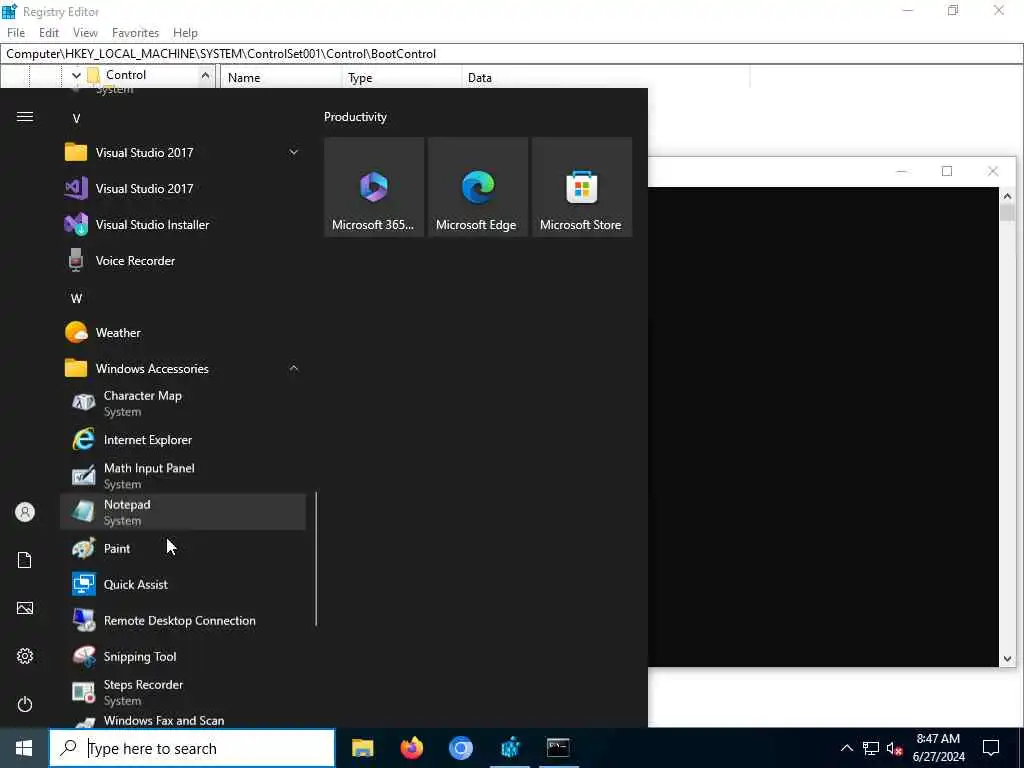Image resolution: width=1024 pixels, height=768 pixels.
Task: Click the Windows Start button
Action: 24,748
